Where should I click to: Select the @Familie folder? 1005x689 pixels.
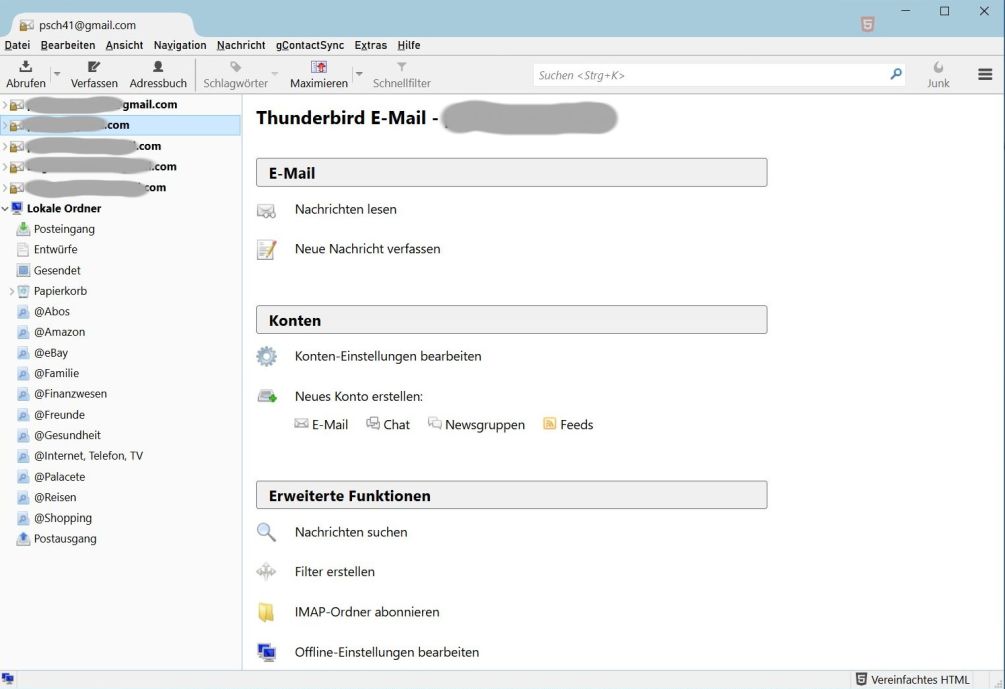(x=56, y=373)
